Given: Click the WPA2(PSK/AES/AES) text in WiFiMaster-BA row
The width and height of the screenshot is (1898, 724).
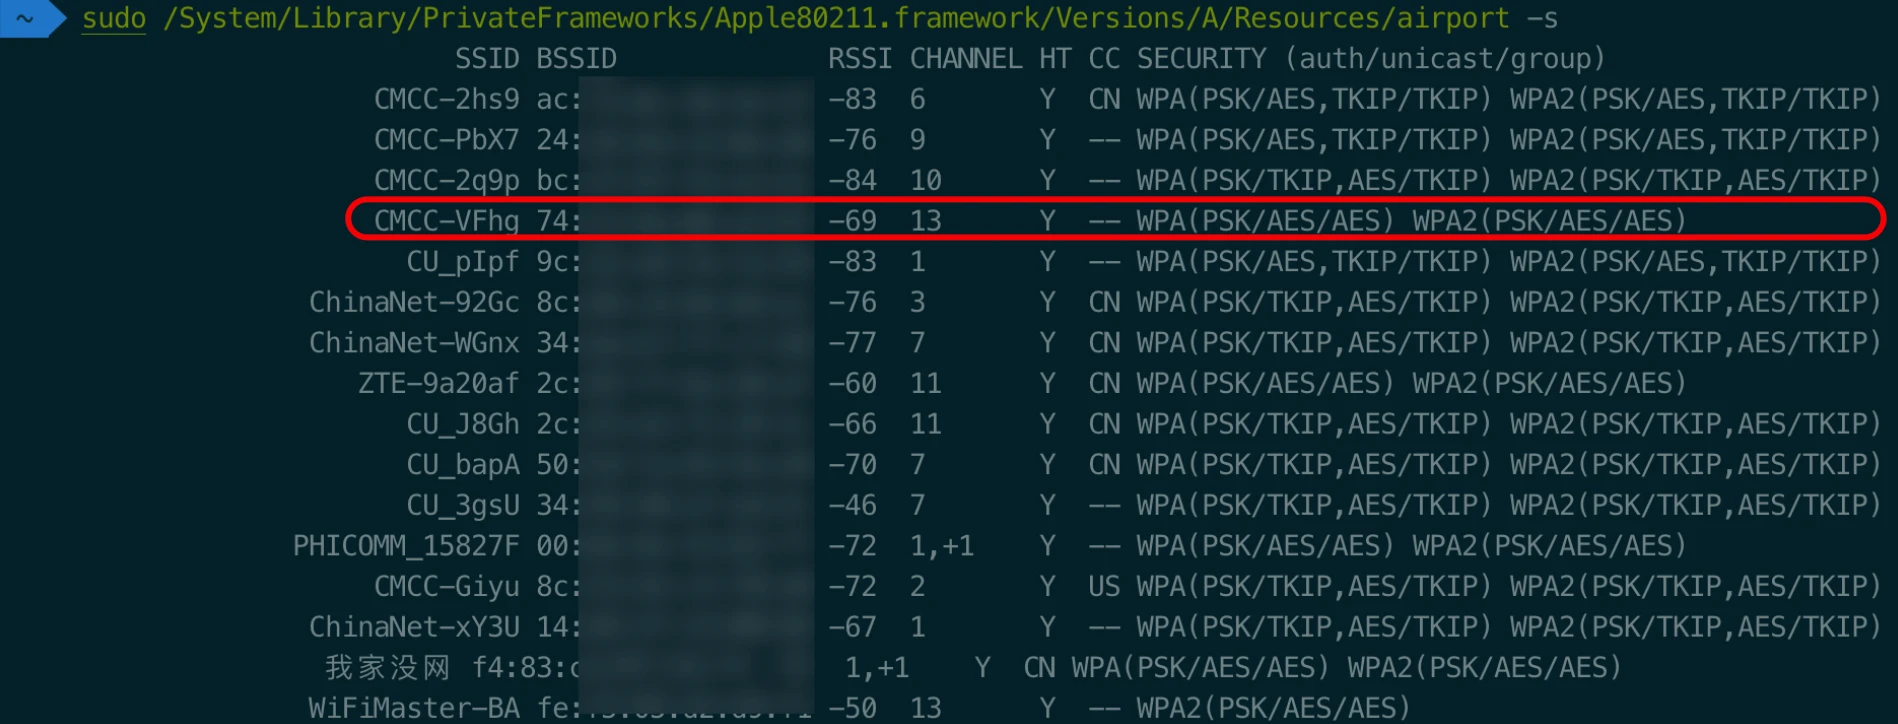Looking at the screenshot, I should 1273,708.
